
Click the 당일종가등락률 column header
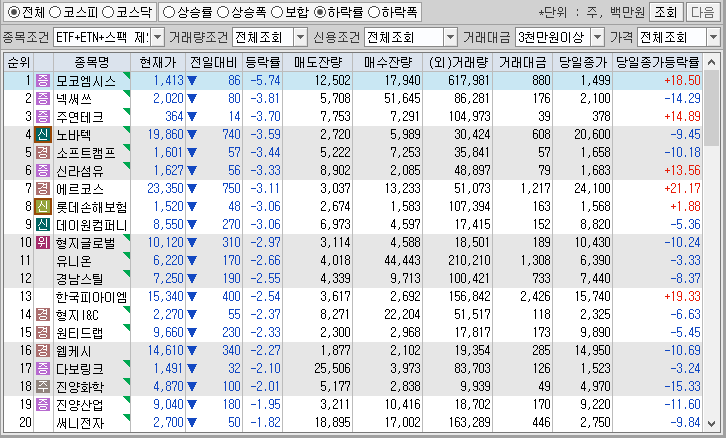(x=657, y=63)
